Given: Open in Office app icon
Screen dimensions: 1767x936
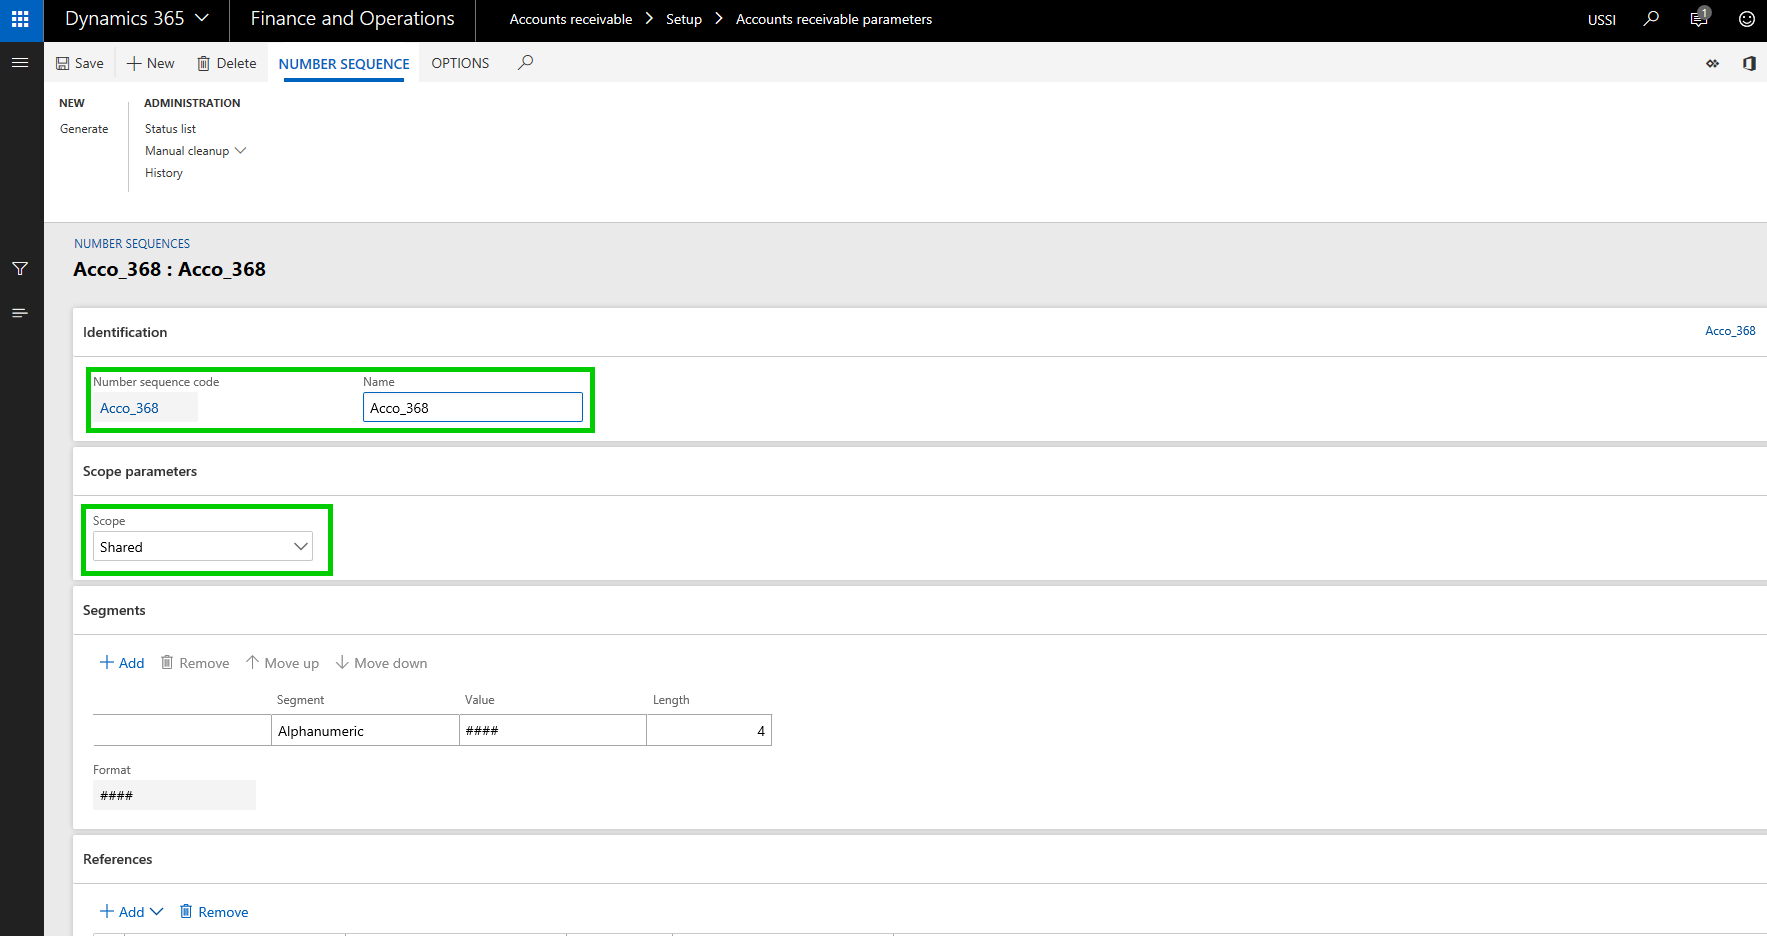Looking at the screenshot, I should [1748, 63].
